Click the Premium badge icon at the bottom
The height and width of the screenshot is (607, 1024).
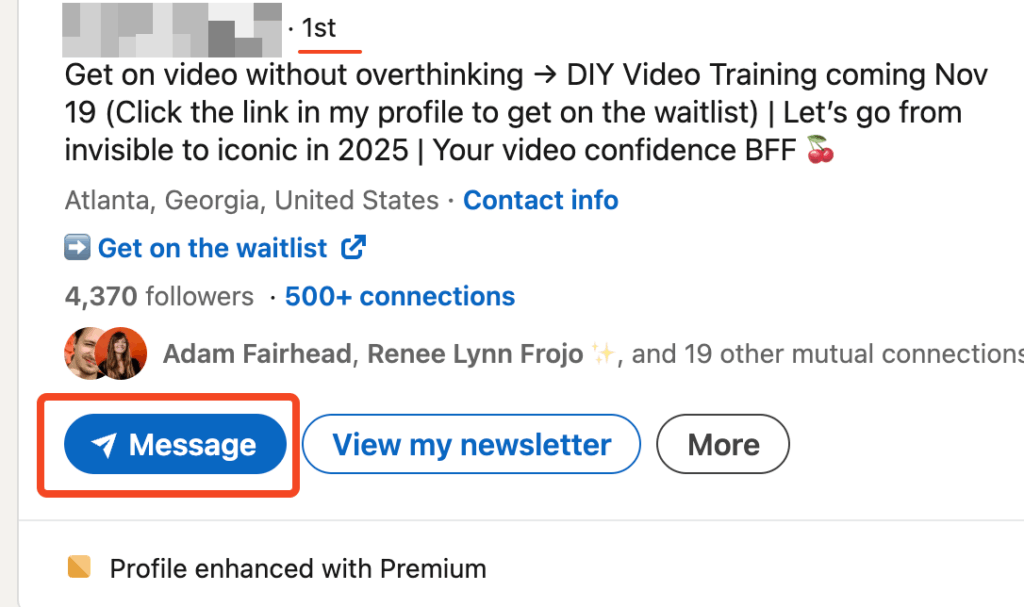(77, 567)
